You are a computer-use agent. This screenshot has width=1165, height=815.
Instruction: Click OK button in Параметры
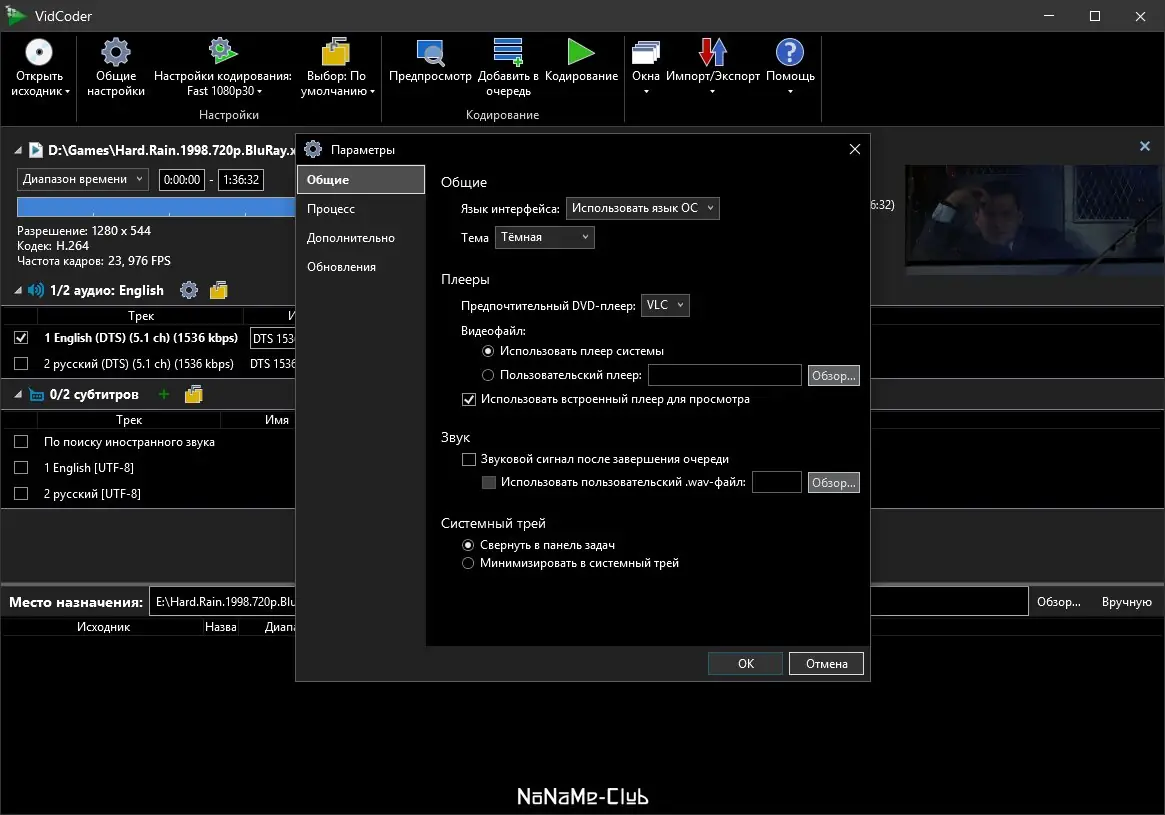tap(745, 663)
